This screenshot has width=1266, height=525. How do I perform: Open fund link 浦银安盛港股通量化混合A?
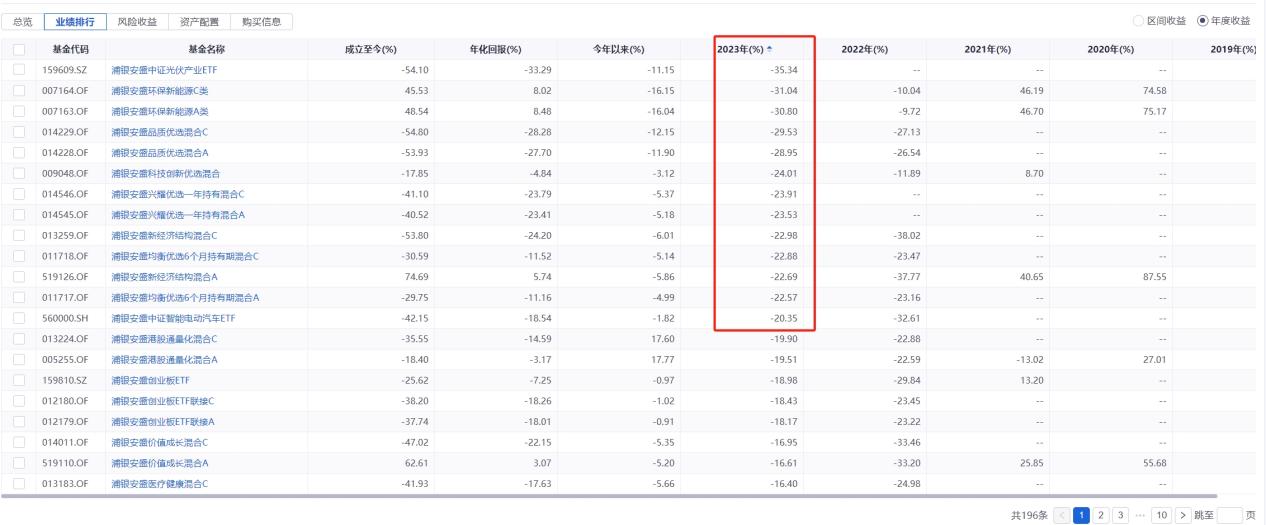164,359
